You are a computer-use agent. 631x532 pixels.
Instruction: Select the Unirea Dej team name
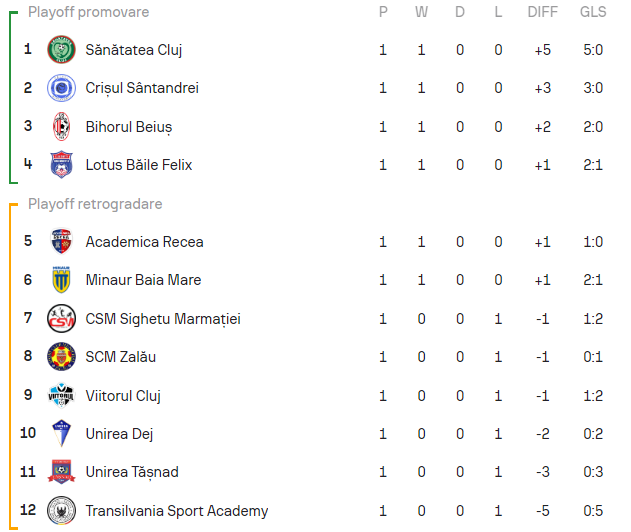(x=119, y=434)
